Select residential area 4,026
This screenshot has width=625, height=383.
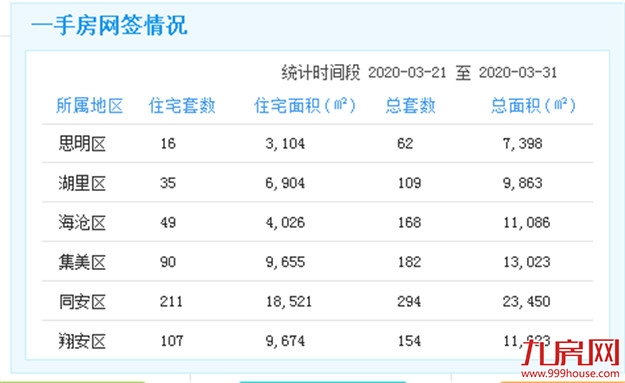285,223
